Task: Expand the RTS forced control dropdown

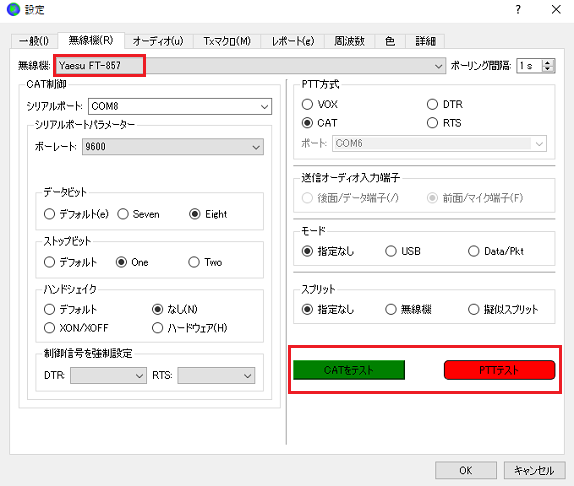Action: (x=216, y=375)
